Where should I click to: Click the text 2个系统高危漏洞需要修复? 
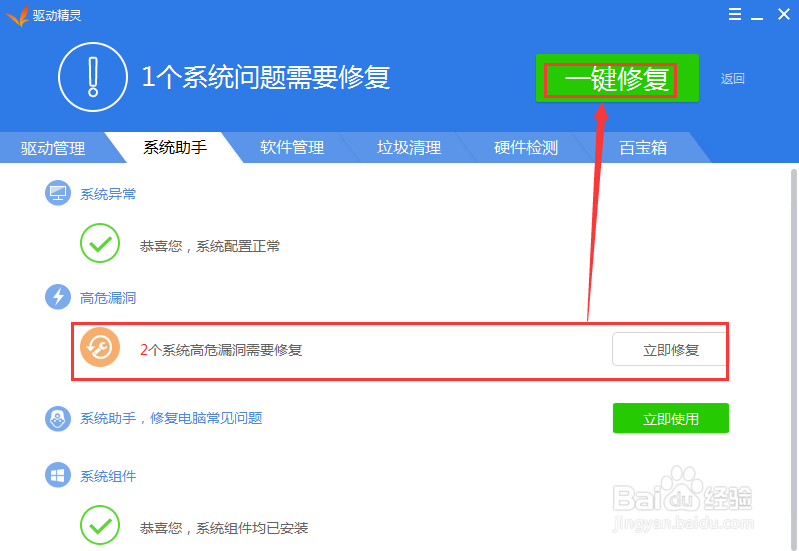pos(221,350)
